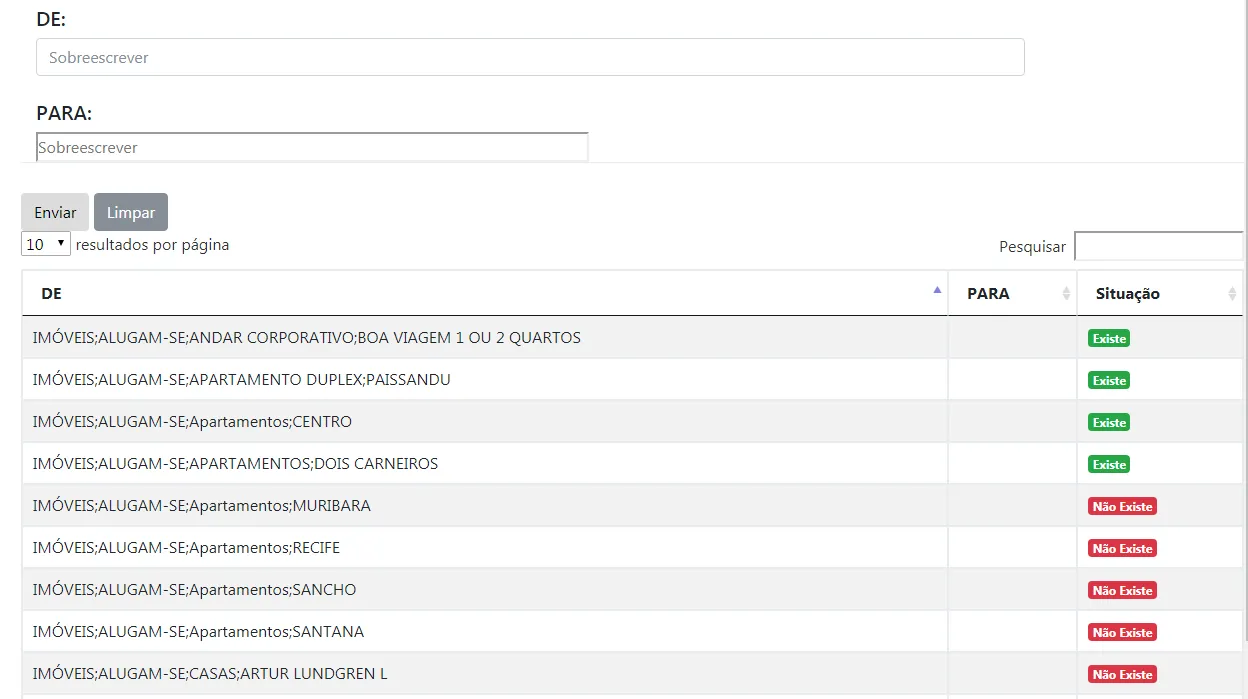Screen dimensions: 1248x699
Task: Select row Apartamentos;CENTRO
Action: [632, 422]
